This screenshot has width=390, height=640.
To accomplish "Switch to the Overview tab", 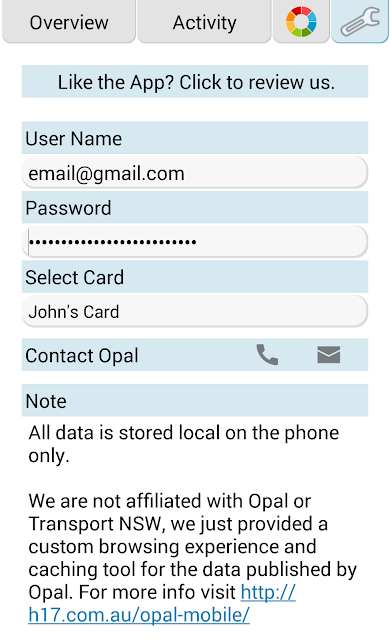I will point(69,21).
